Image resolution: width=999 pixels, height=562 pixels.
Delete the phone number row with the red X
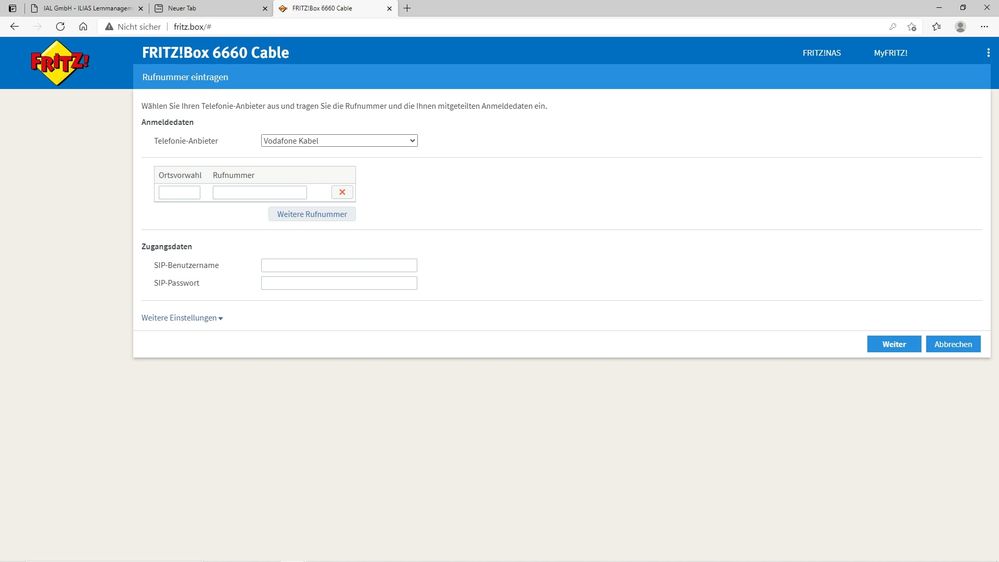342,192
